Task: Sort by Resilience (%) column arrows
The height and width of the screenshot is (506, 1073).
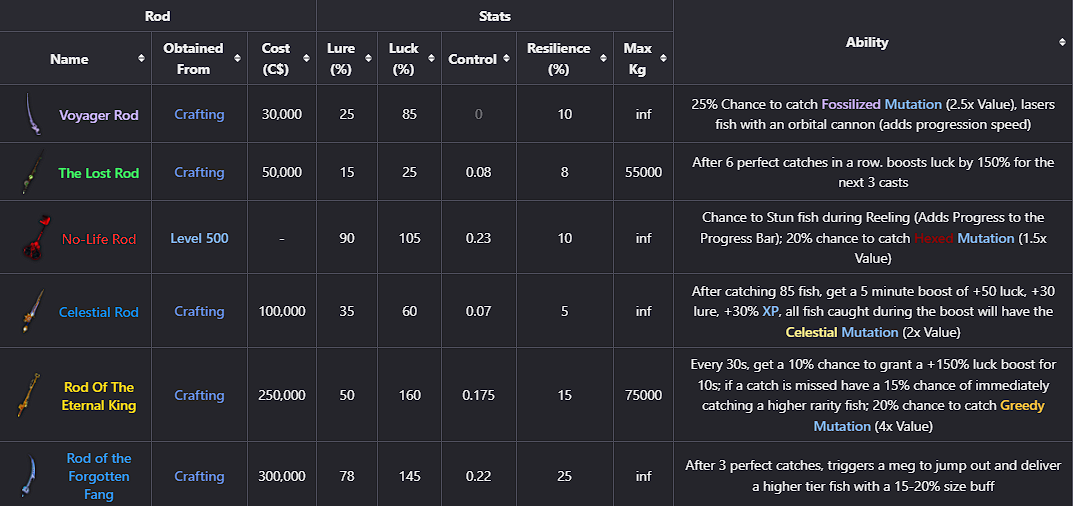Action: [604, 59]
